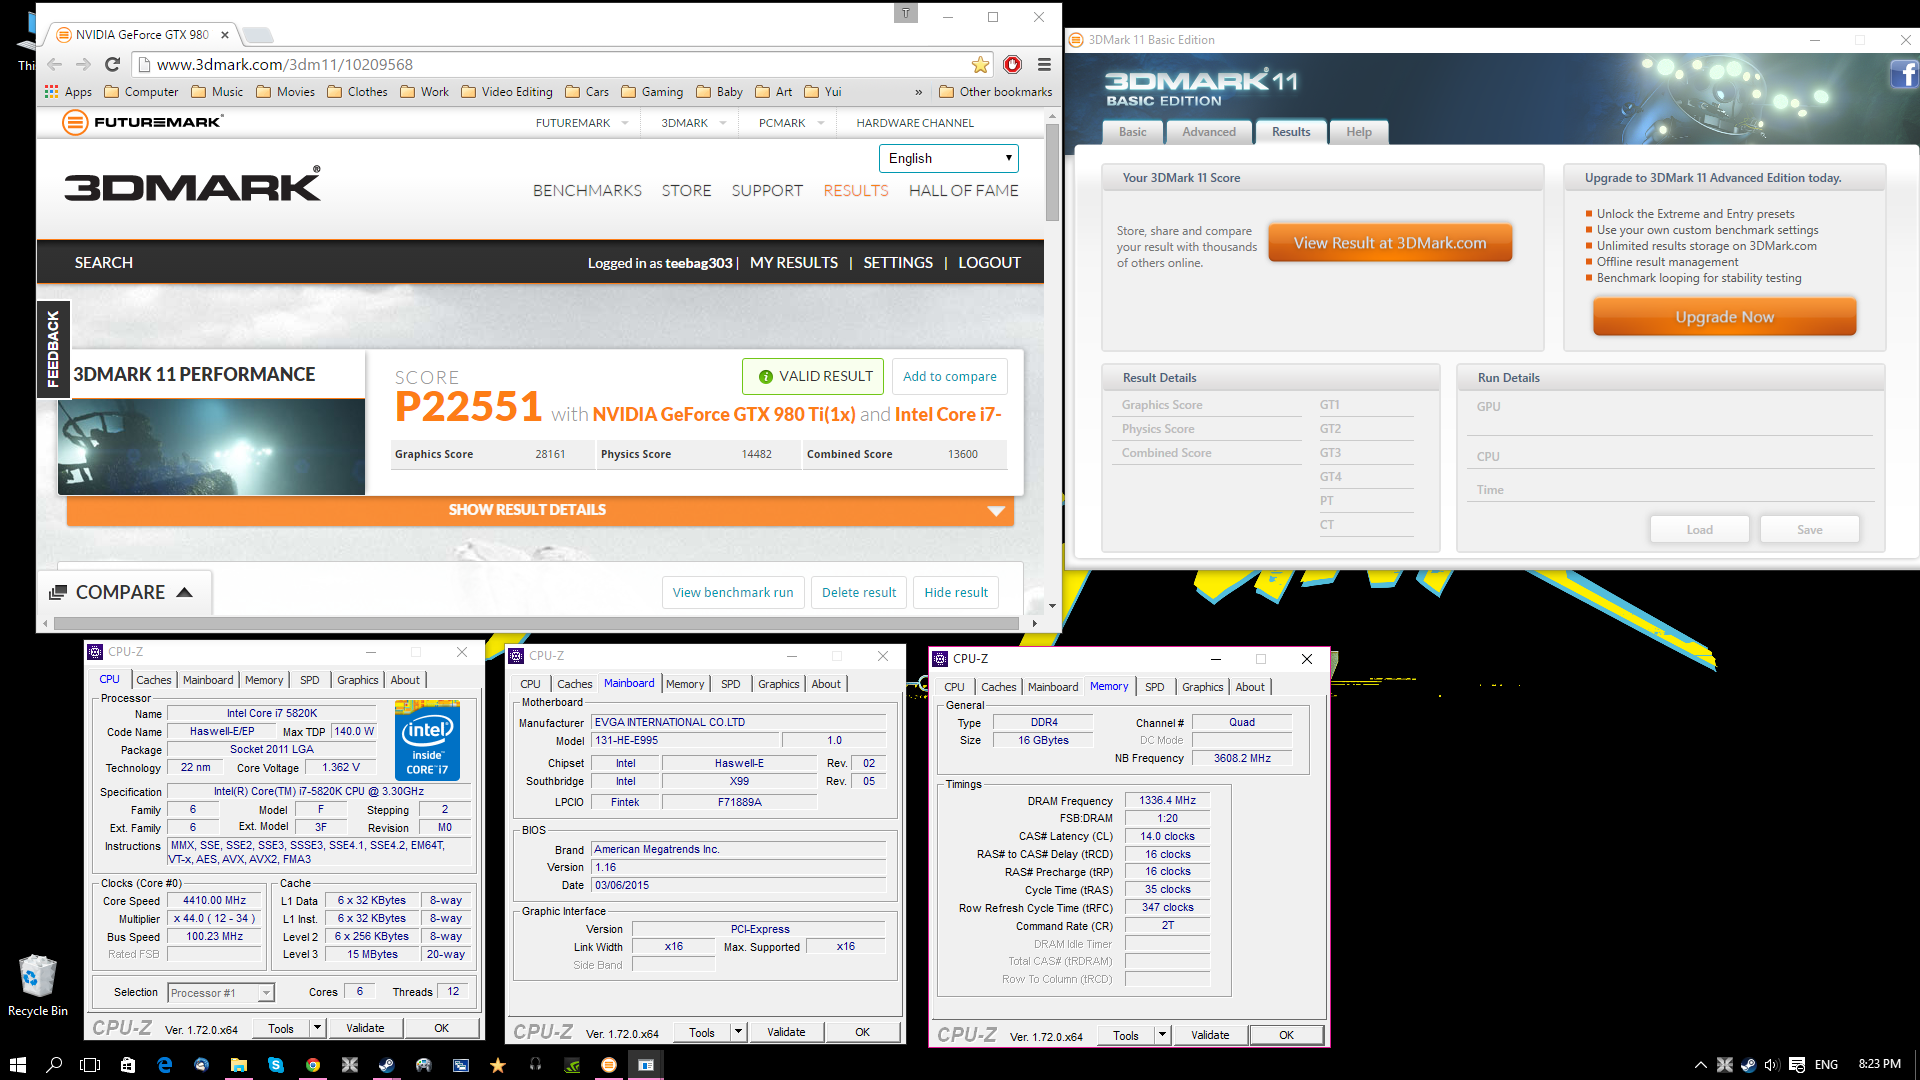Click the LOGOUT link
The height and width of the screenshot is (1080, 1920).
[x=989, y=263]
